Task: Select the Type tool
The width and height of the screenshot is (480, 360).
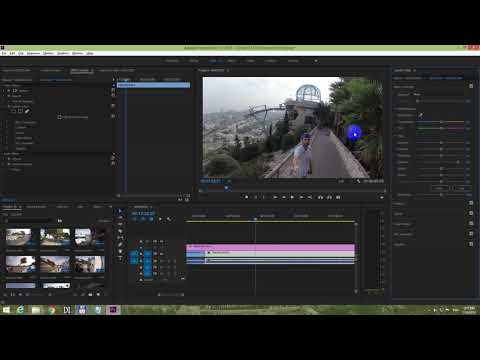Action: point(120,258)
